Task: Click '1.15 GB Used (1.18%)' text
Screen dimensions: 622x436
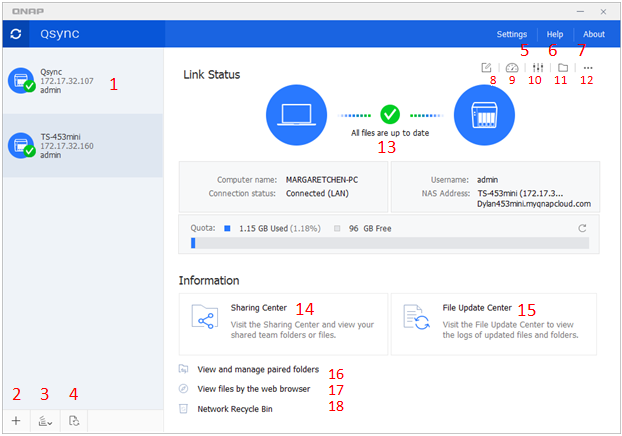Action: pos(280,229)
